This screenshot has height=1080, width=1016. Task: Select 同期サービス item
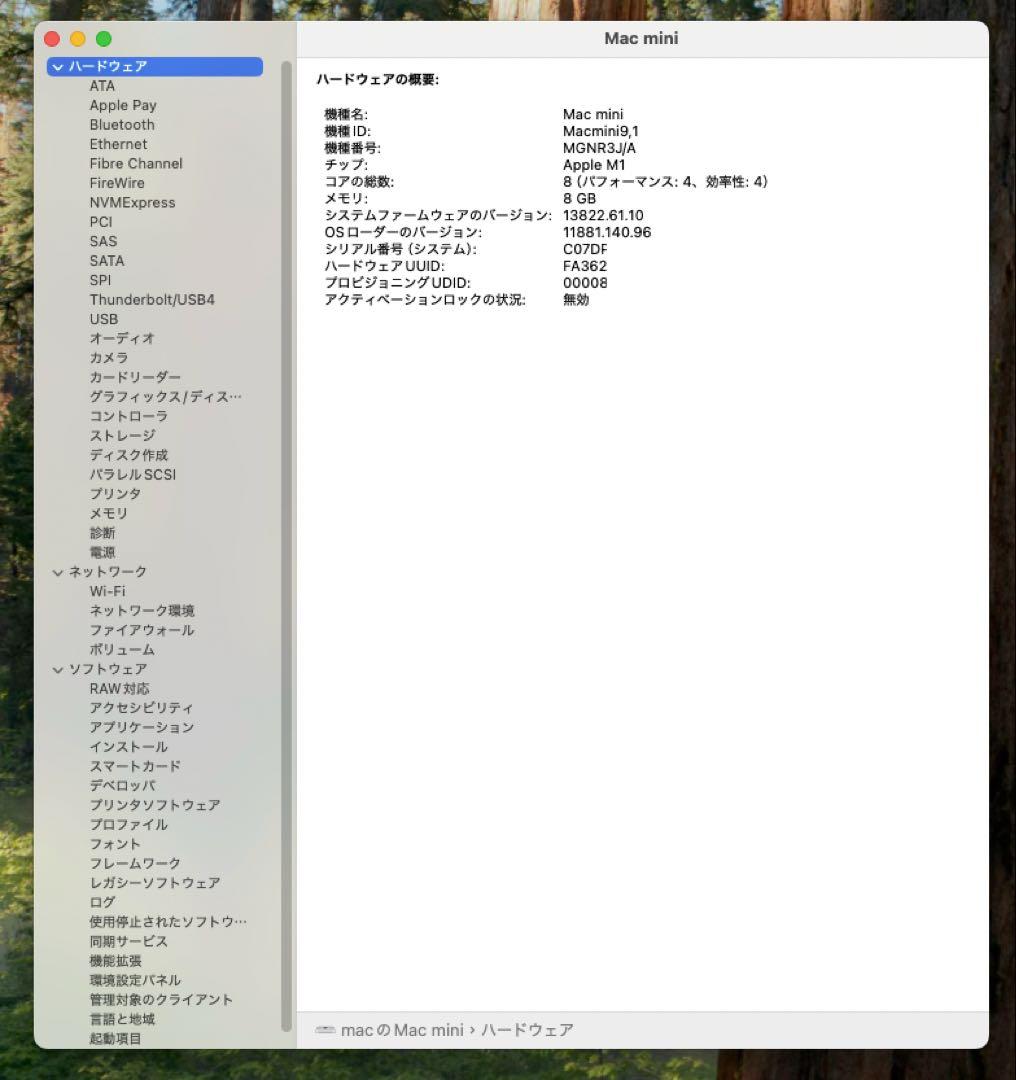click(129, 941)
